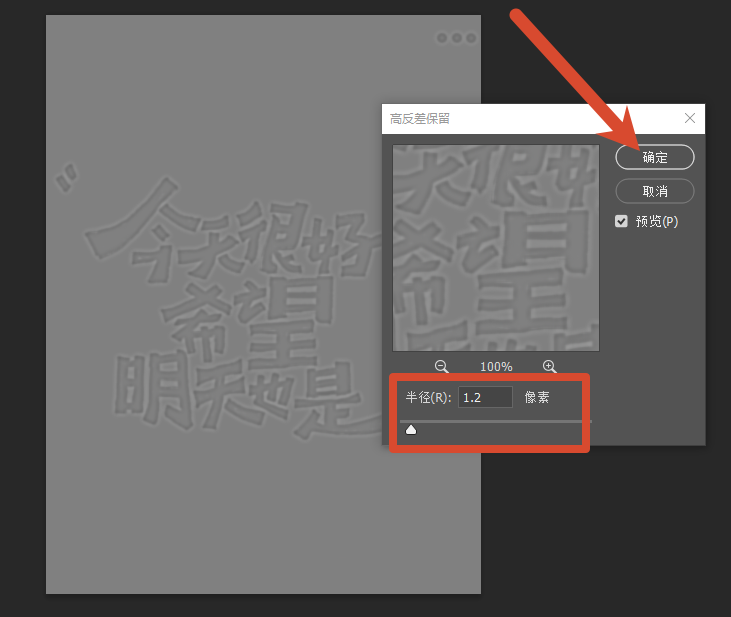Click the last dot on the poster

[471, 38]
